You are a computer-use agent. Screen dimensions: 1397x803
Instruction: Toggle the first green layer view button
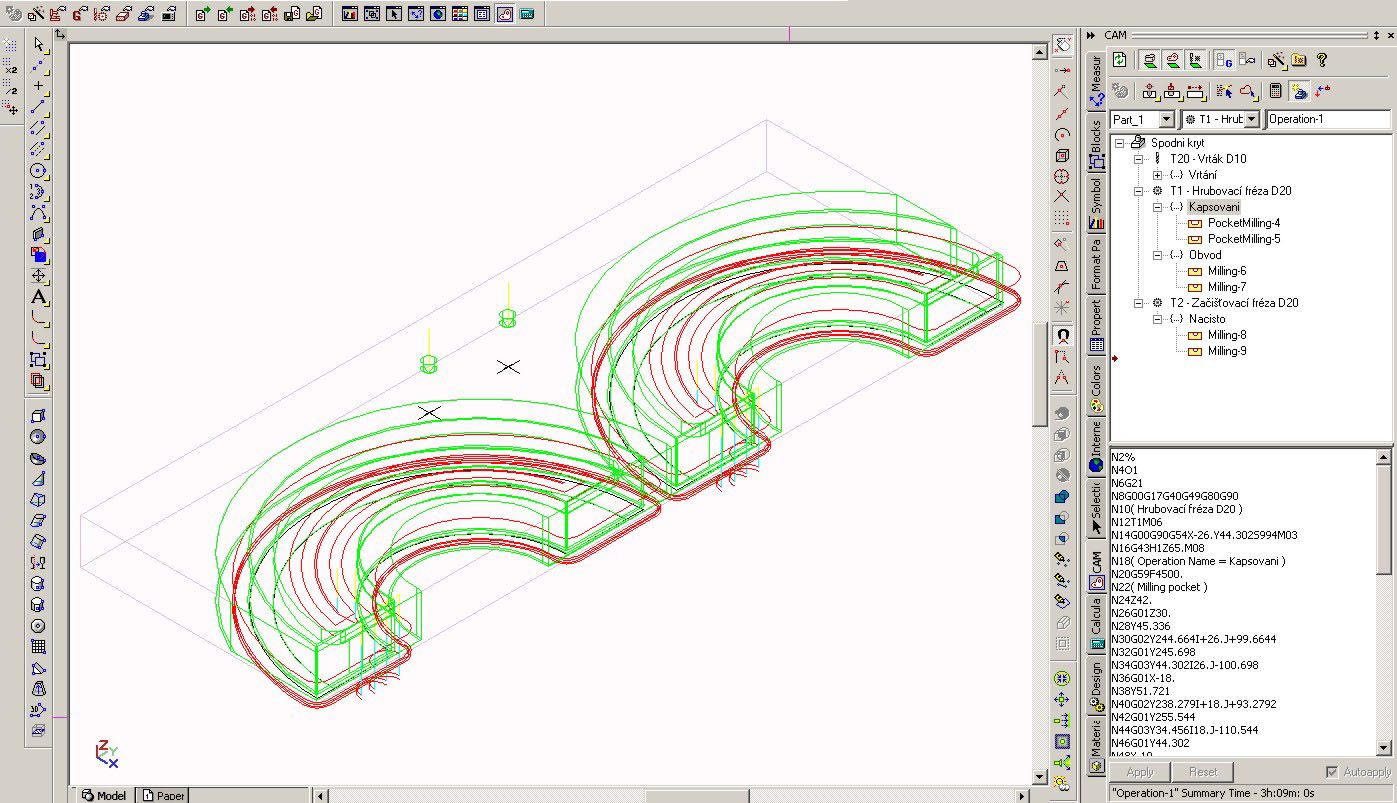click(1150, 60)
